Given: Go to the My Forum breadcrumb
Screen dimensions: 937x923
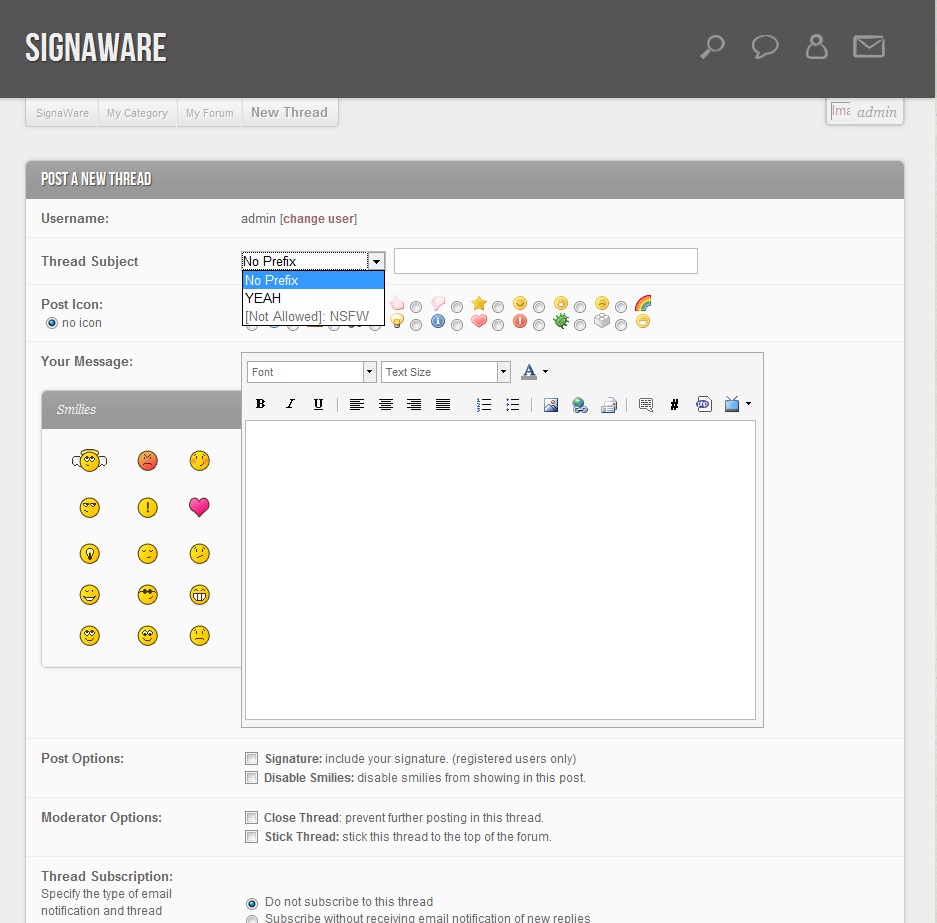Looking at the screenshot, I should pyautogui.click(x=210, y=113).
